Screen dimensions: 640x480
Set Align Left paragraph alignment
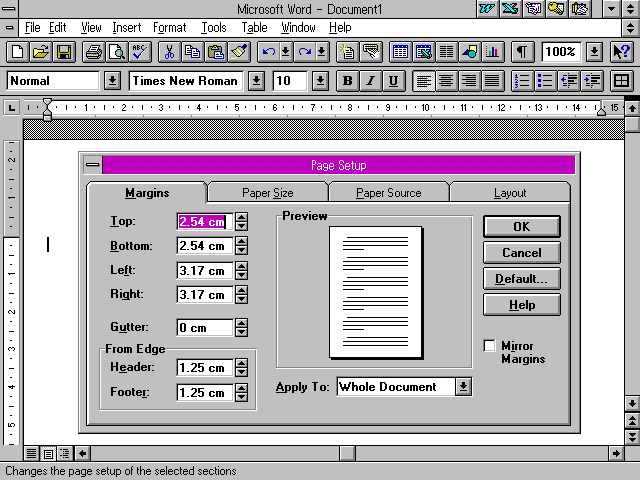[423, 81]
